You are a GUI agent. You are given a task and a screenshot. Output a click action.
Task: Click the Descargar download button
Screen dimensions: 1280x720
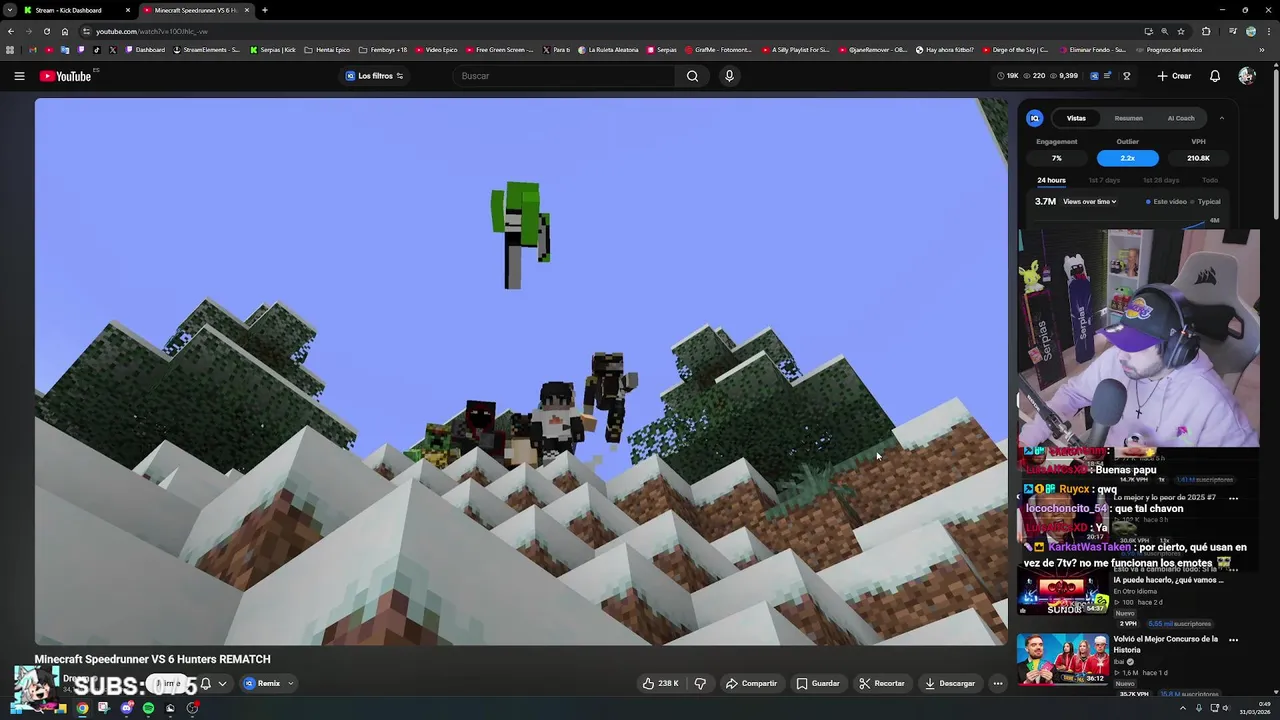point(950,683)
